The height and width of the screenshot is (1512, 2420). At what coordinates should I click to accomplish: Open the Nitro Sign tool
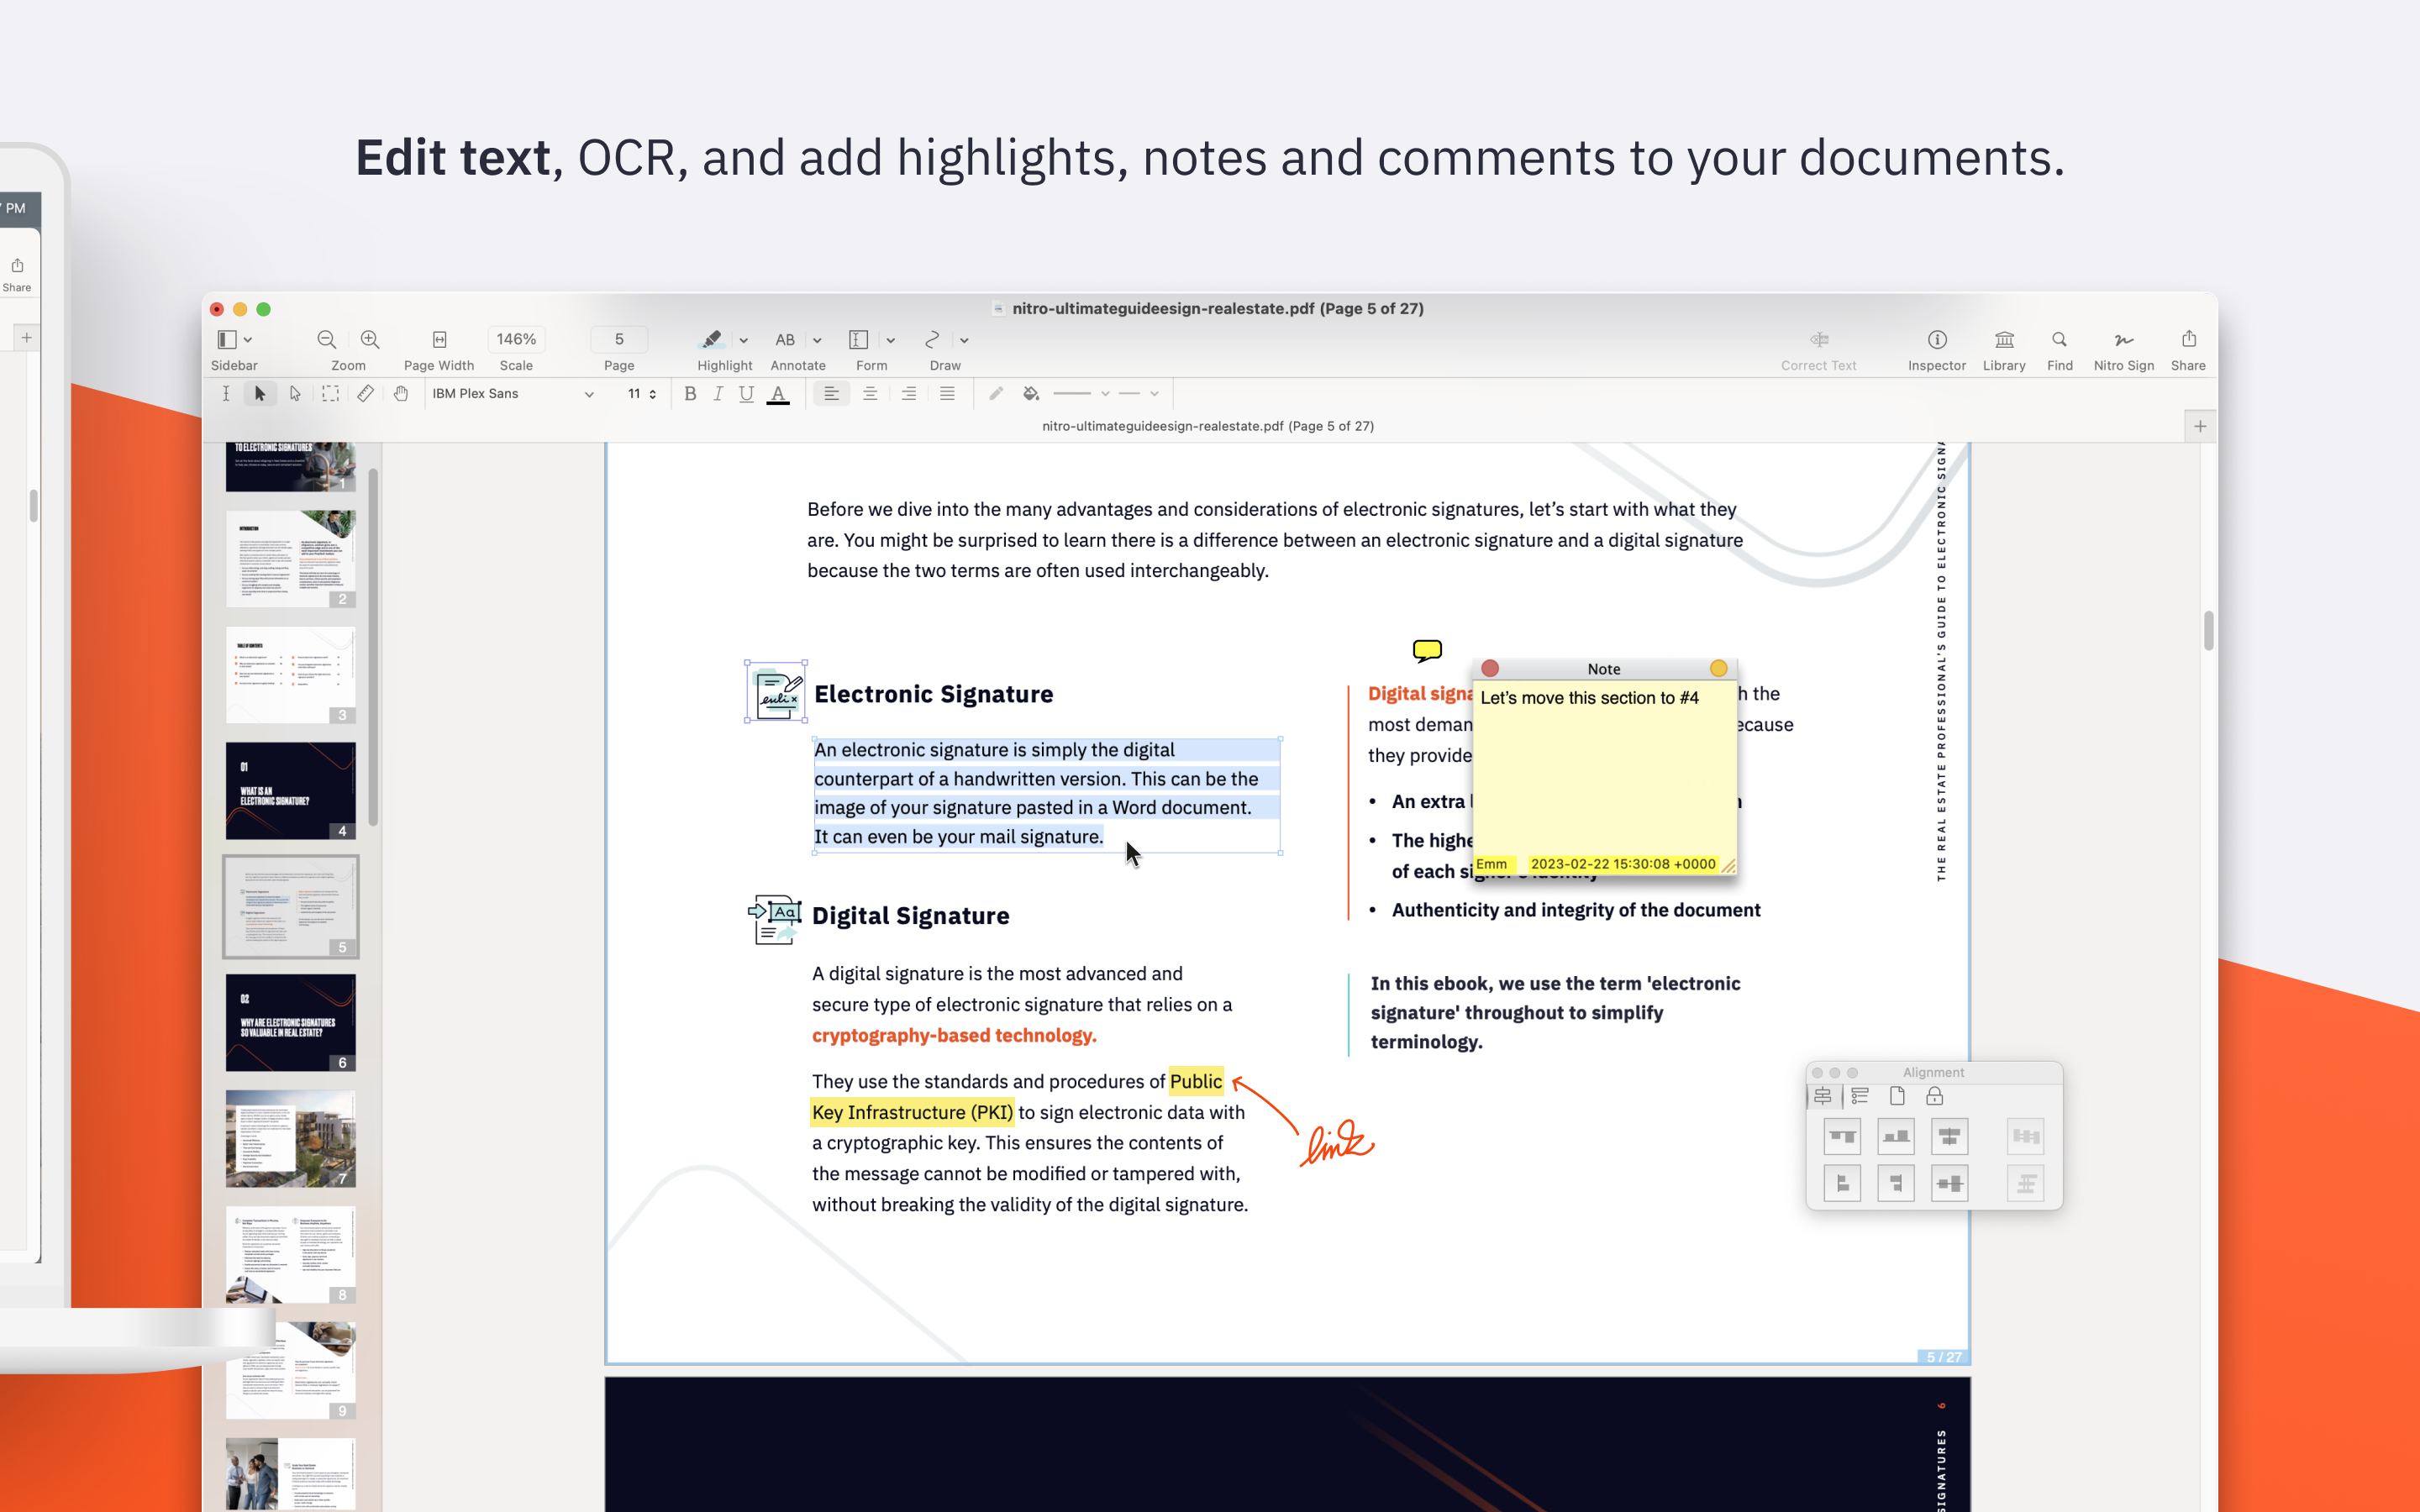(2123, 340)
